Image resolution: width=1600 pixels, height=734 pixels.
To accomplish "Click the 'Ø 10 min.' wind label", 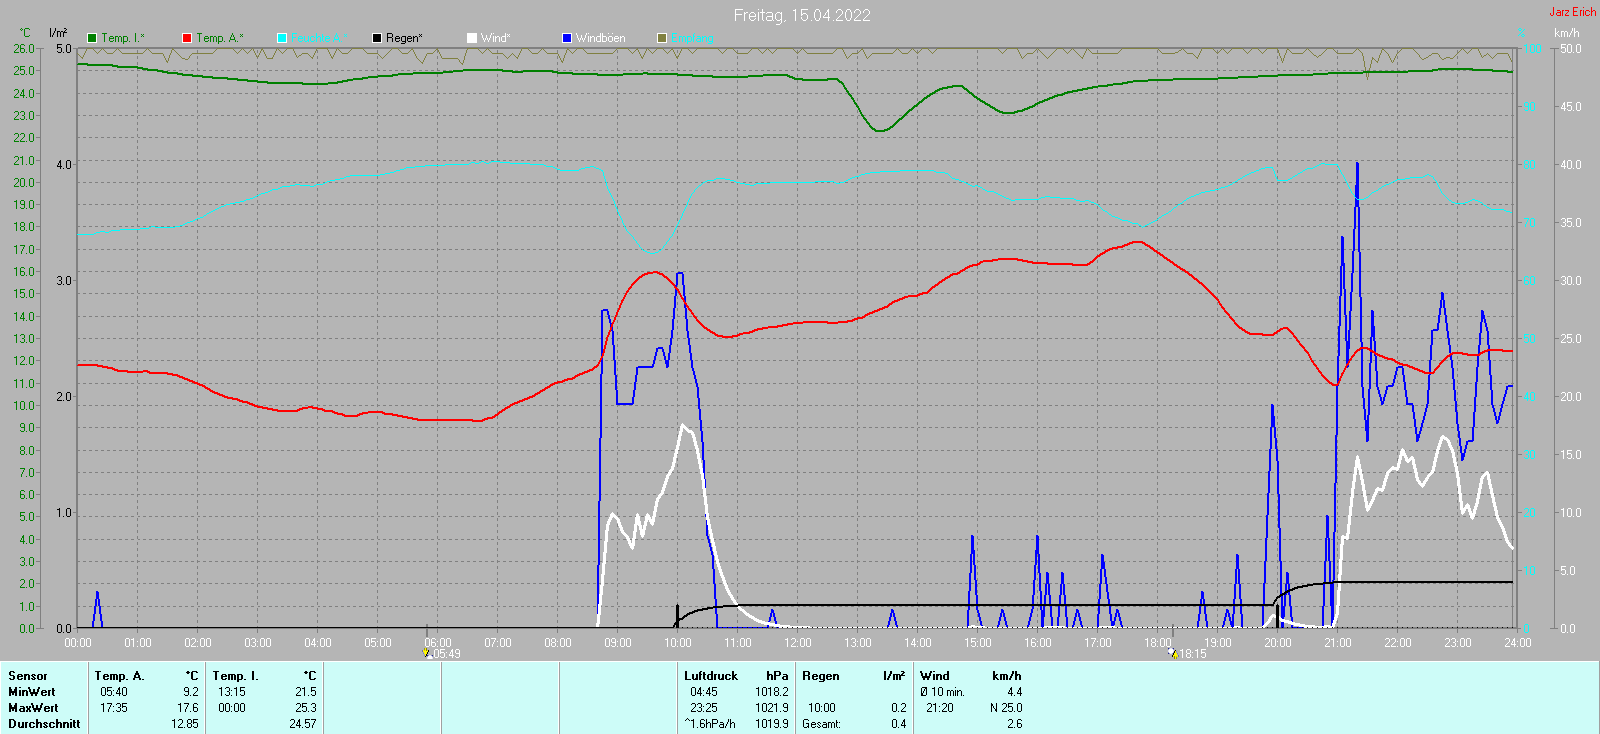I will [942, 692].
